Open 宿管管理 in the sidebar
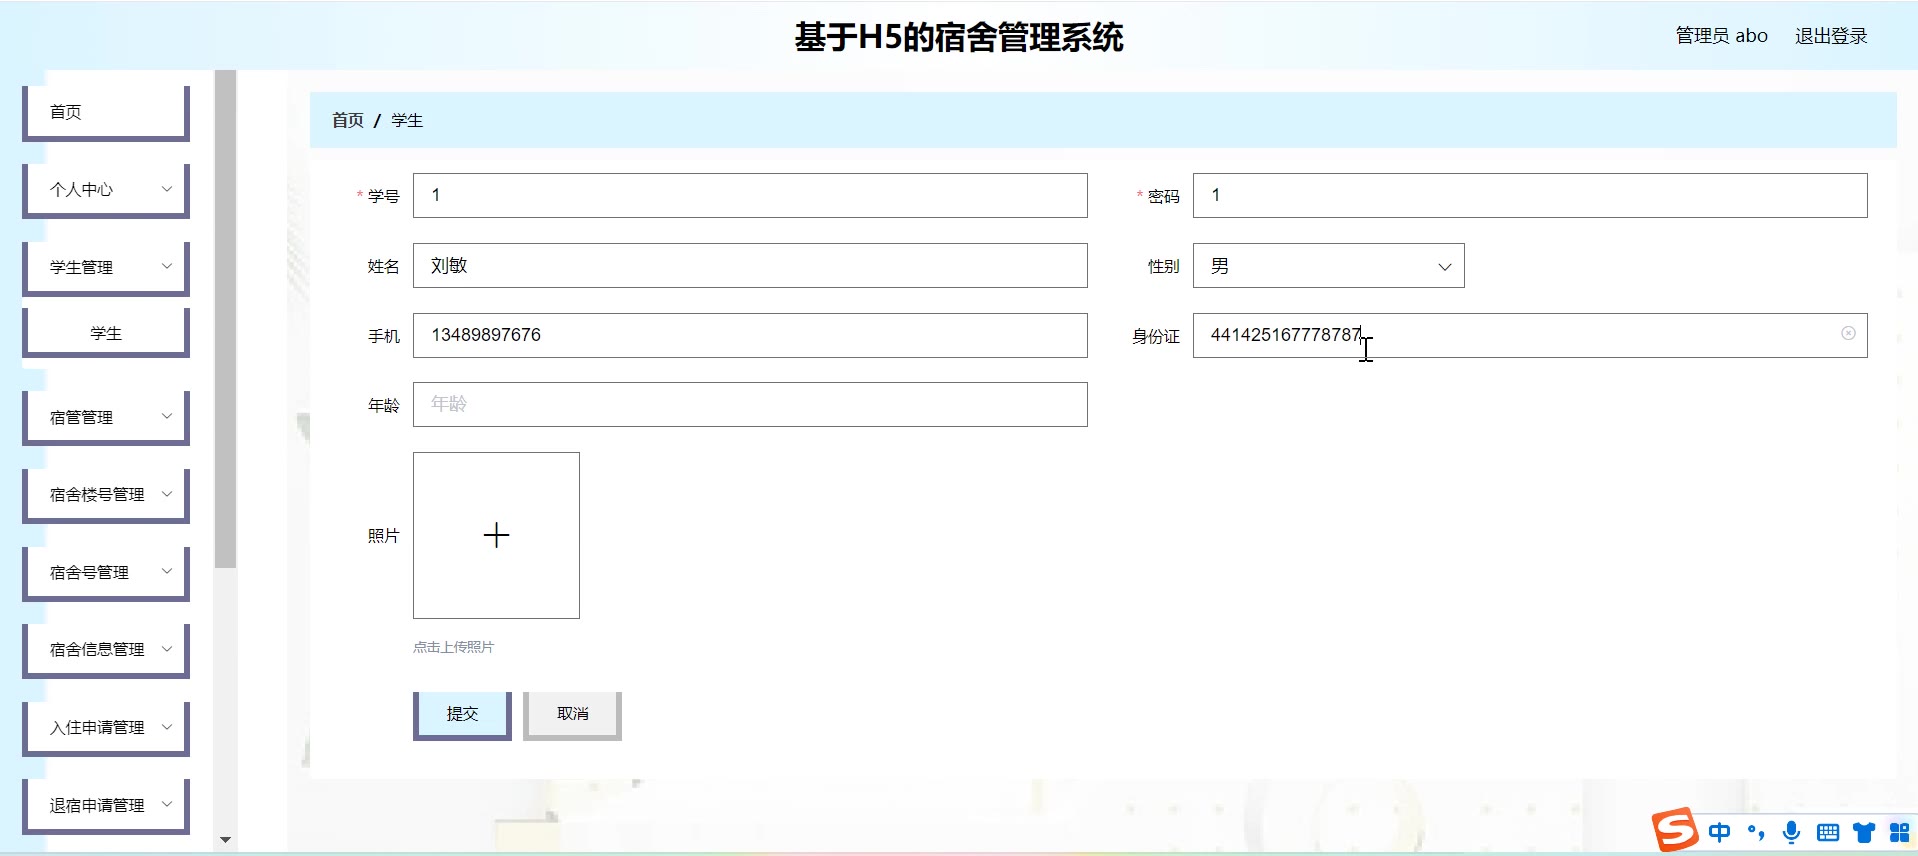Viewport: 1918px width, 856px height. click(x=106, y=417)
